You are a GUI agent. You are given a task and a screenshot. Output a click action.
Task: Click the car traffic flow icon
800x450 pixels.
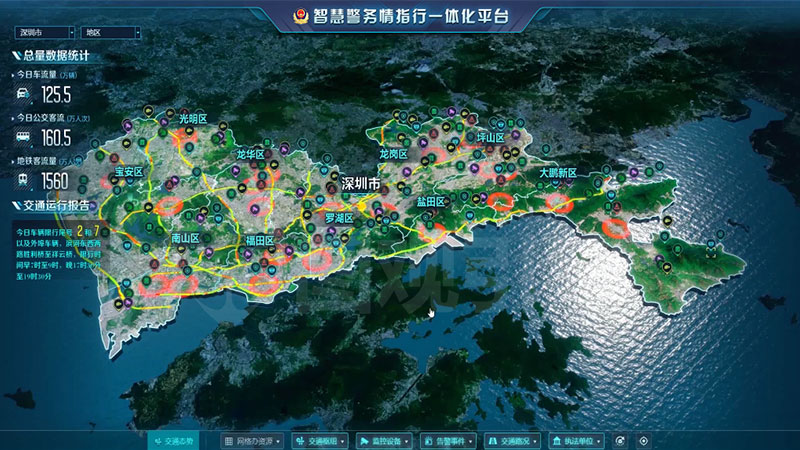click(22, 95)
